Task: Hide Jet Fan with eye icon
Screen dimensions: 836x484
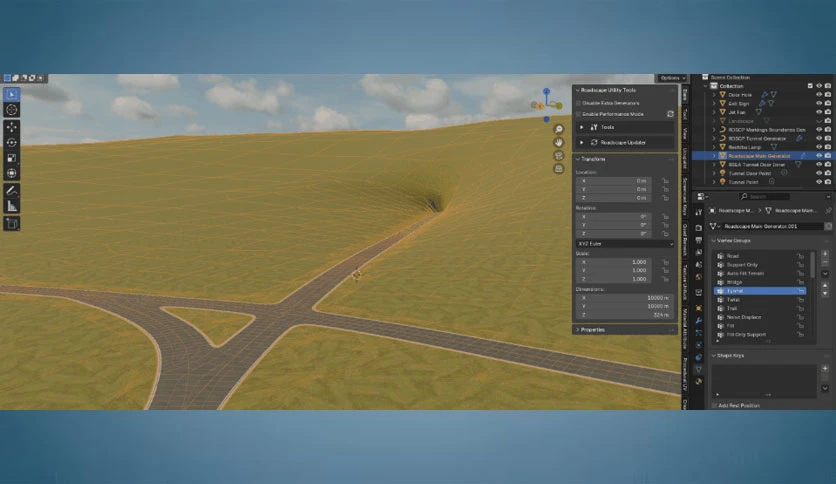Action: (819, 112)
